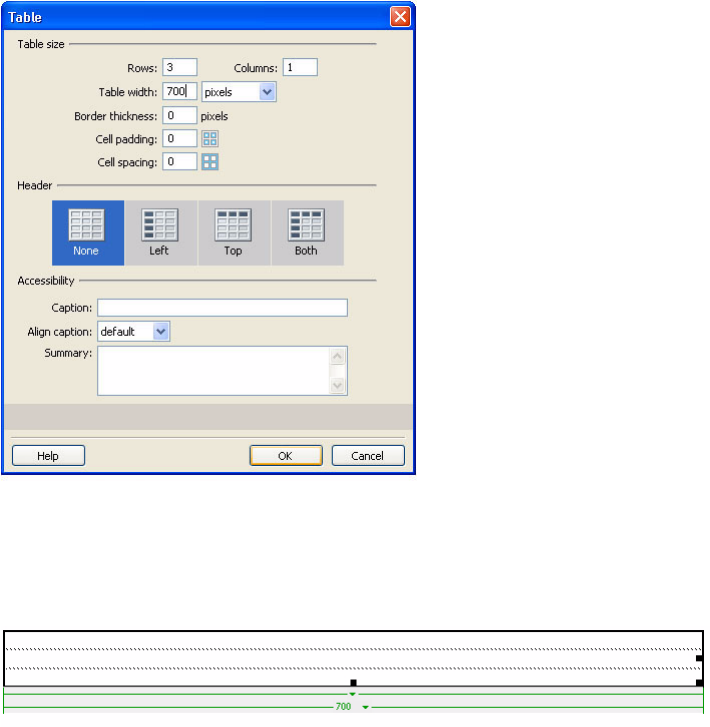This screenshot has width=710, height=727.
Task: Click the Table width input field
Action: click(181, 92)
